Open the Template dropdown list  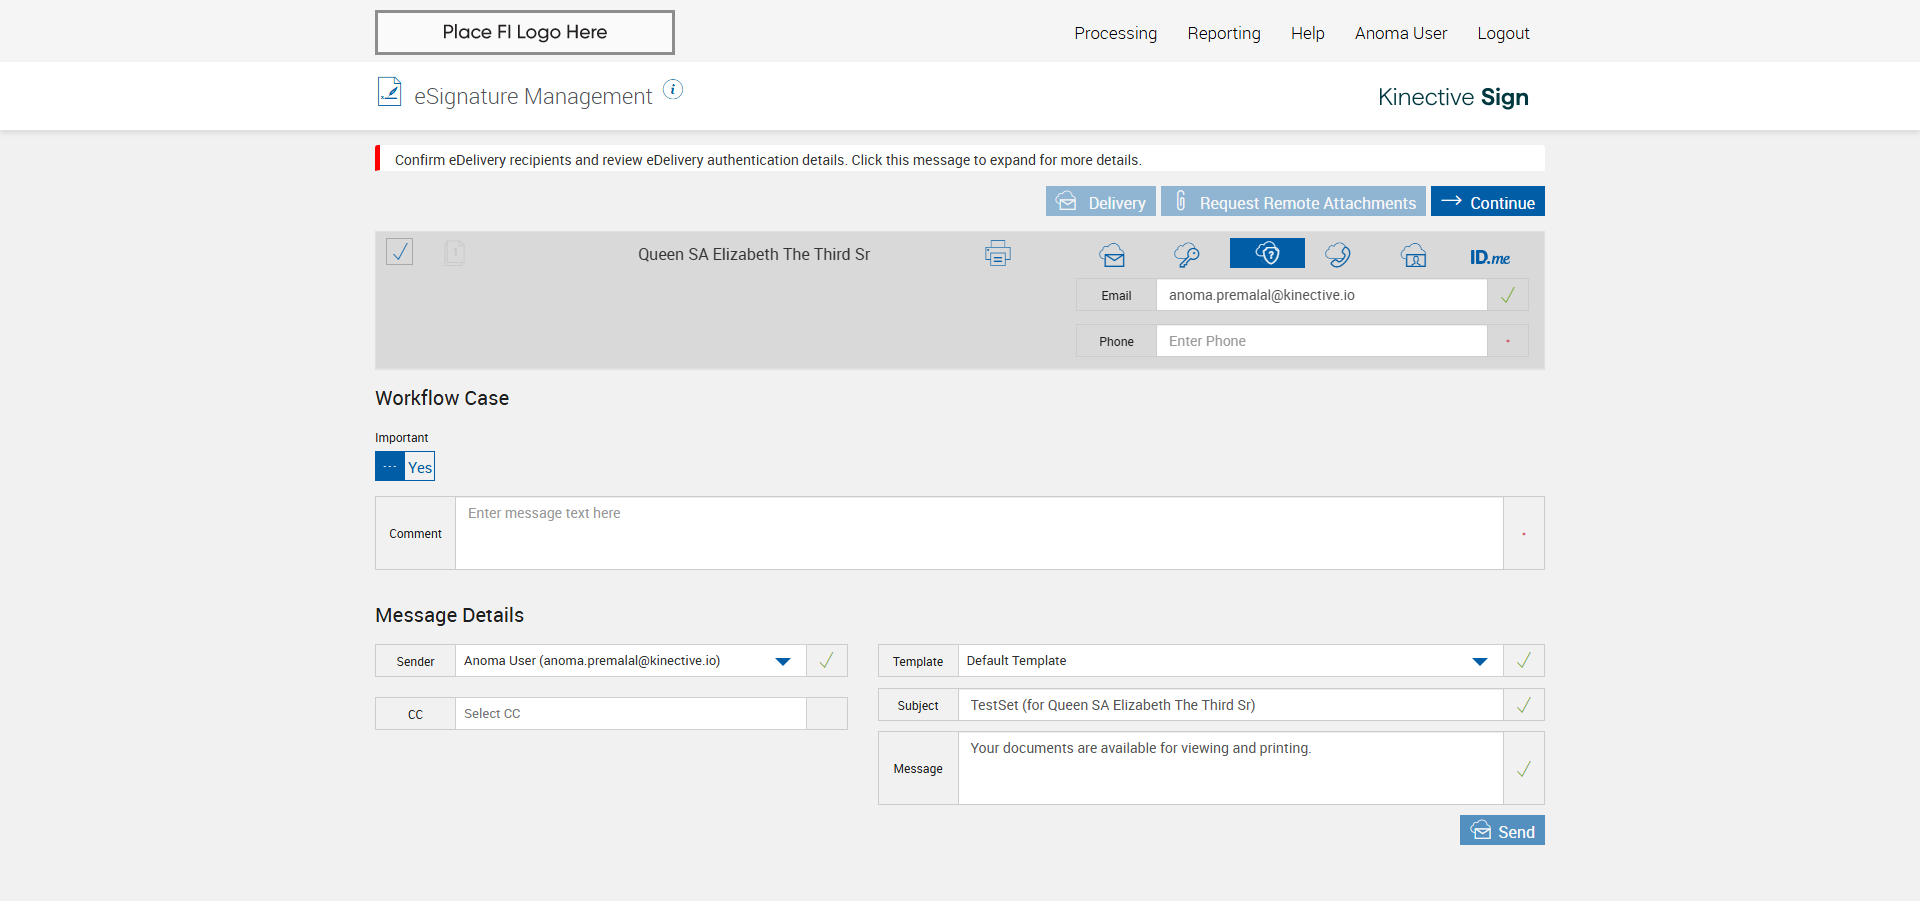[1479, 661]
